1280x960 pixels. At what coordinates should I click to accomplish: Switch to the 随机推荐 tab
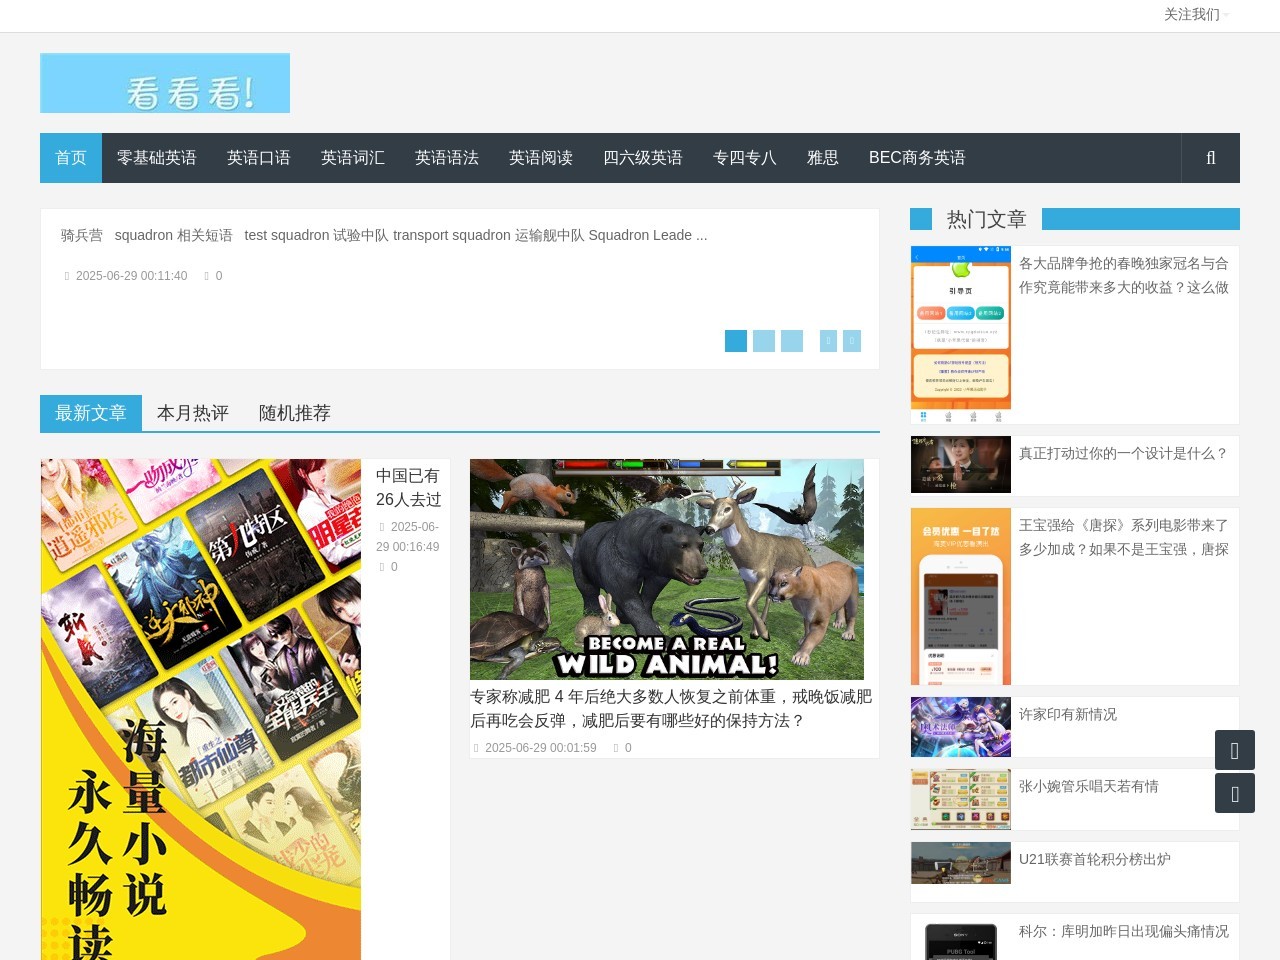(x=294, y=413)
